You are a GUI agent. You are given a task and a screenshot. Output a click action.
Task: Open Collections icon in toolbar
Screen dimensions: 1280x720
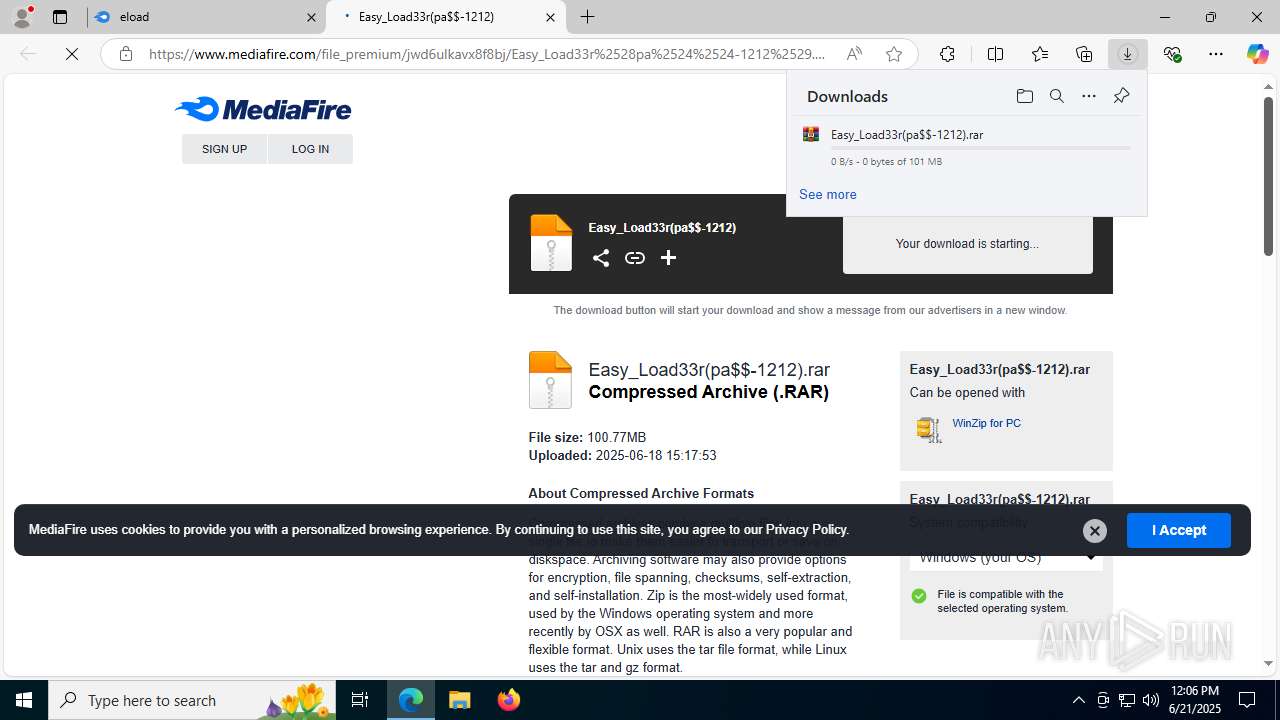coord(1084,54)
